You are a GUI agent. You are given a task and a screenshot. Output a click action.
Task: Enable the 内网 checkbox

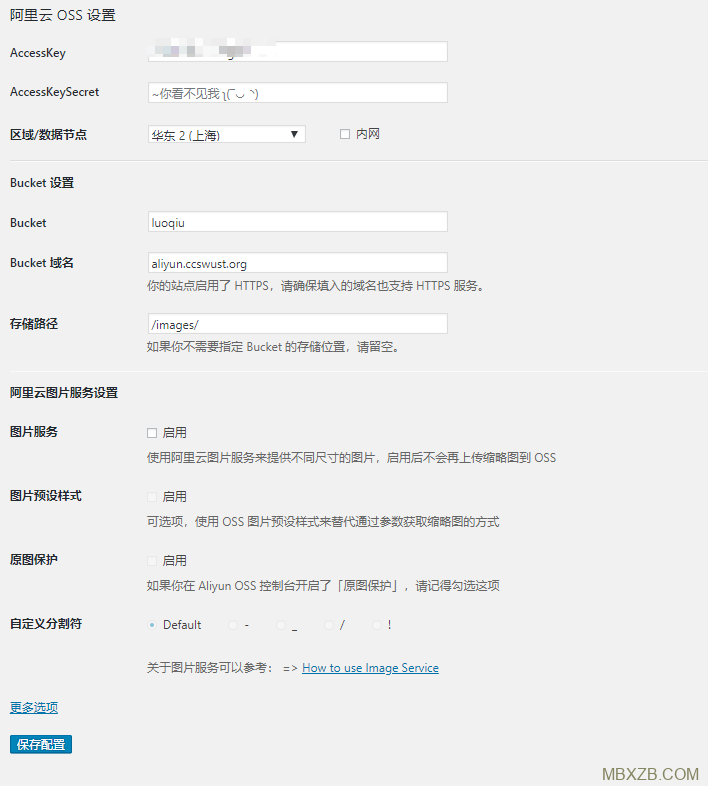345,134
